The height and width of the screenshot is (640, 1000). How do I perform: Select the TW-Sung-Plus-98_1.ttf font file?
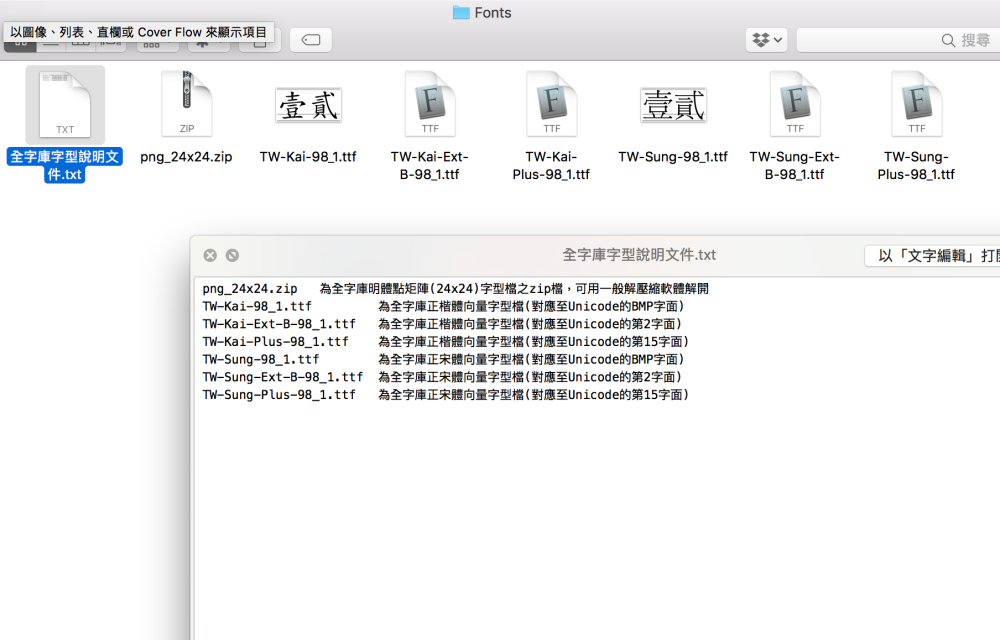click(x=916, y=104)
